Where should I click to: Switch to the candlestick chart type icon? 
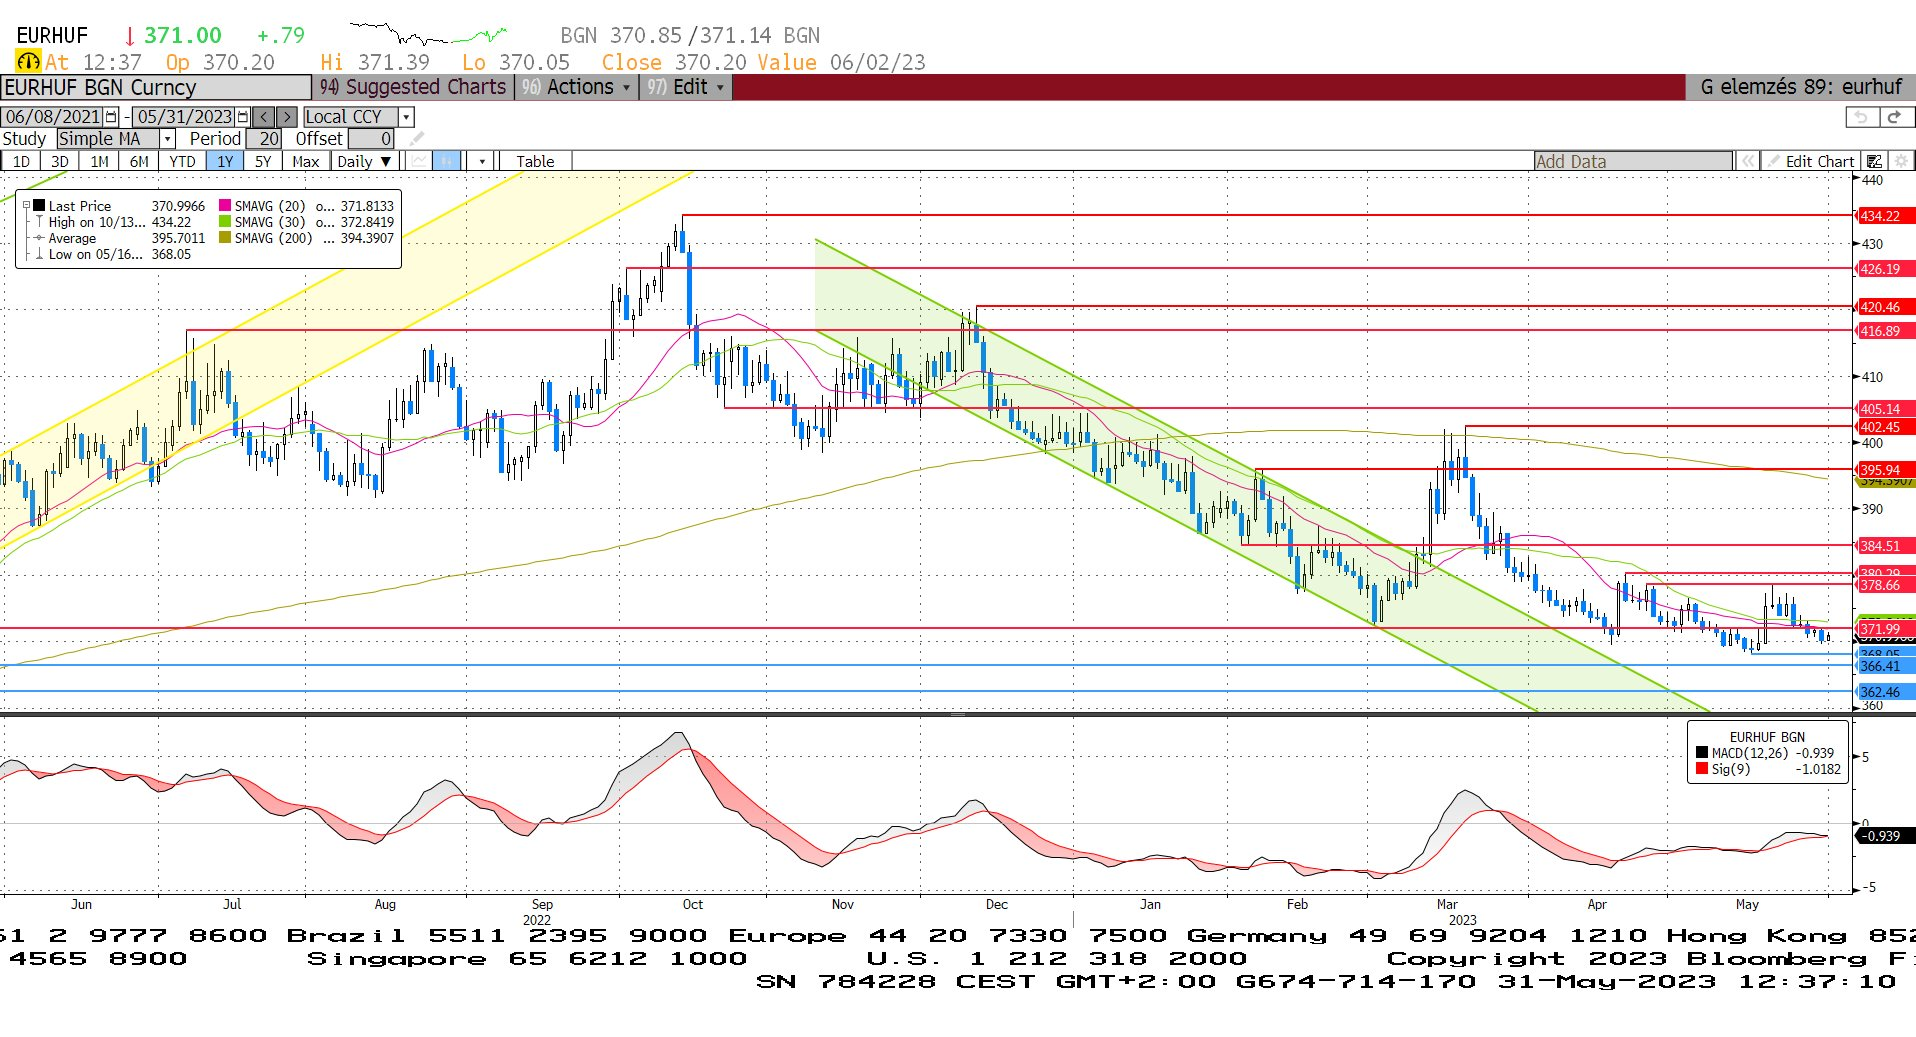tap(447, 161)
